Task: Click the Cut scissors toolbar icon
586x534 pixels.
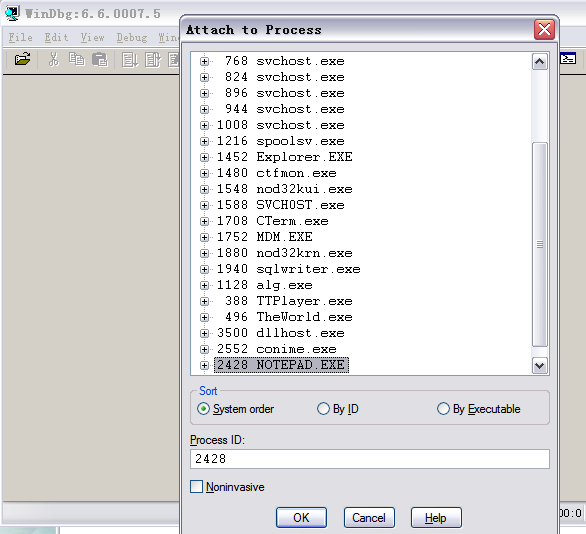Action: [53, 59]
